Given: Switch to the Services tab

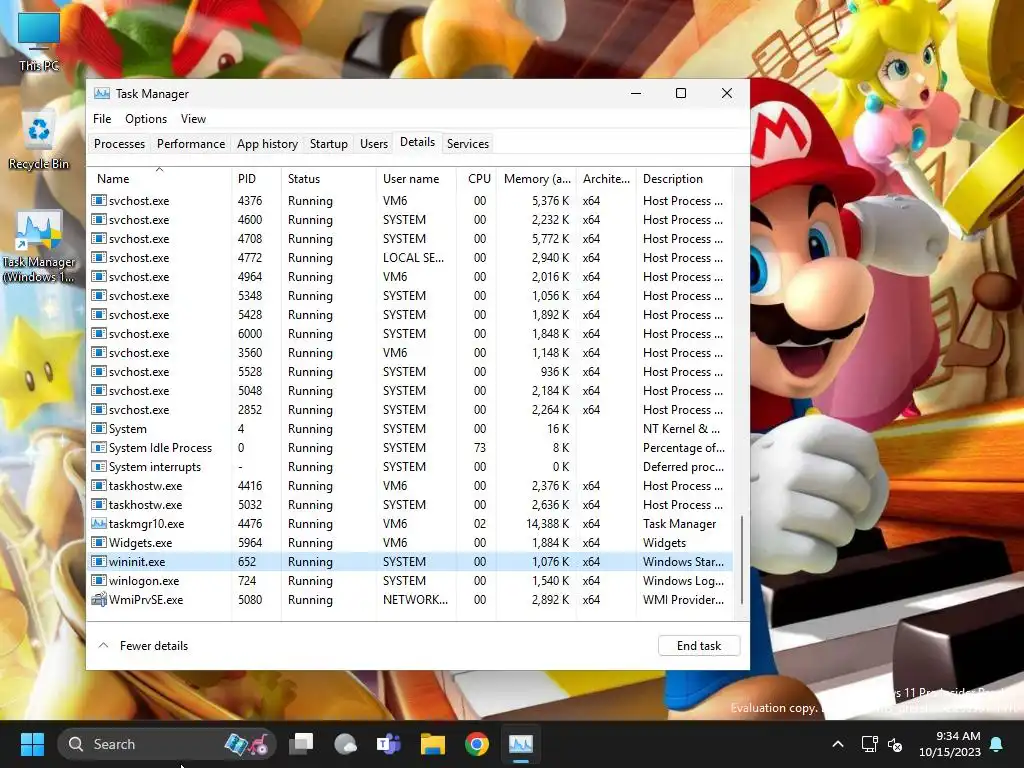Looking at the screenshot, I should [x=468, y=144].
